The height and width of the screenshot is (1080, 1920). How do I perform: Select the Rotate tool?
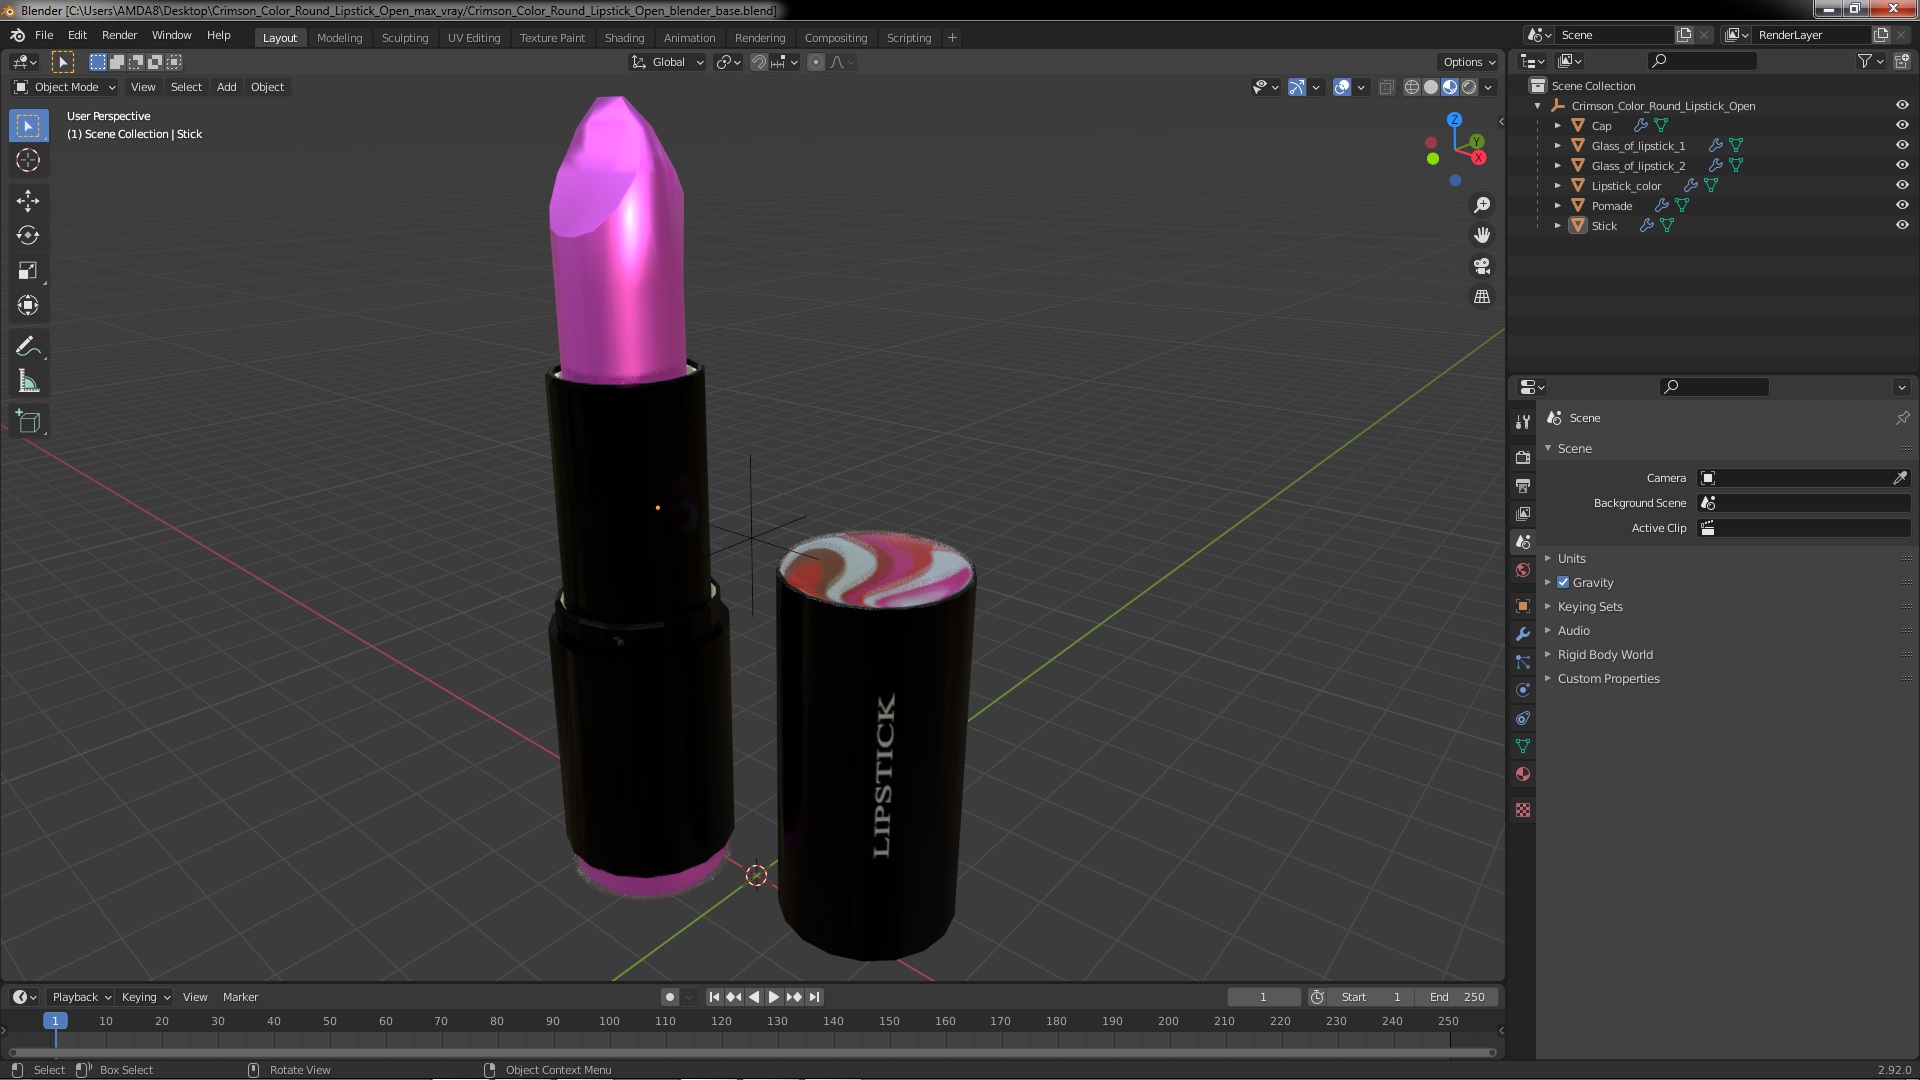coord(28,236)
